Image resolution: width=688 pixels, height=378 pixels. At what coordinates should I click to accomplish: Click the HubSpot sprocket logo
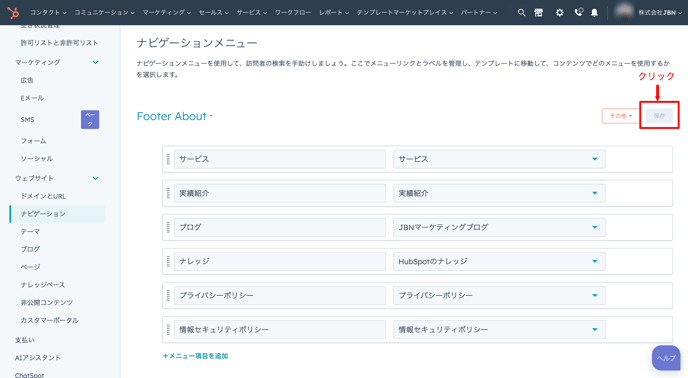(x=14, y=12)
